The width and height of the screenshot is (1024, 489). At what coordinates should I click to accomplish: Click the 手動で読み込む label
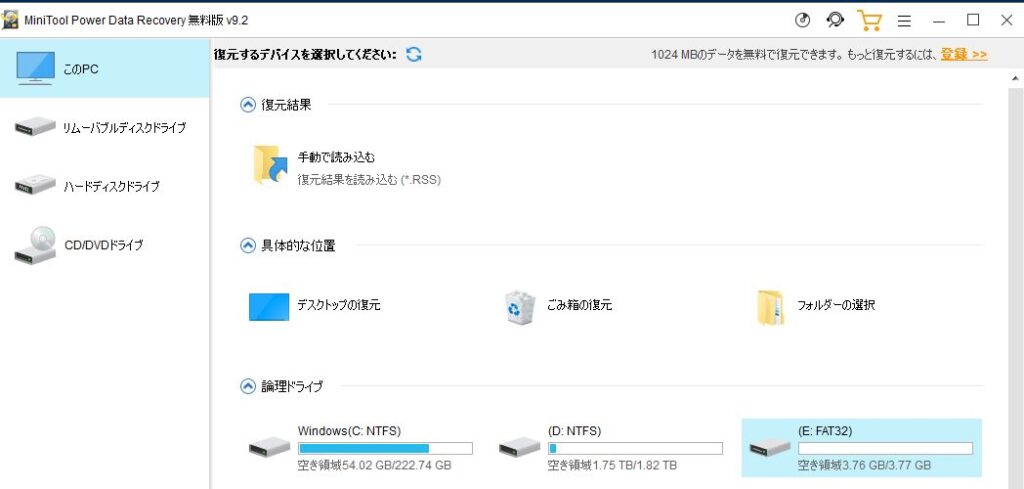pos(336,157)
